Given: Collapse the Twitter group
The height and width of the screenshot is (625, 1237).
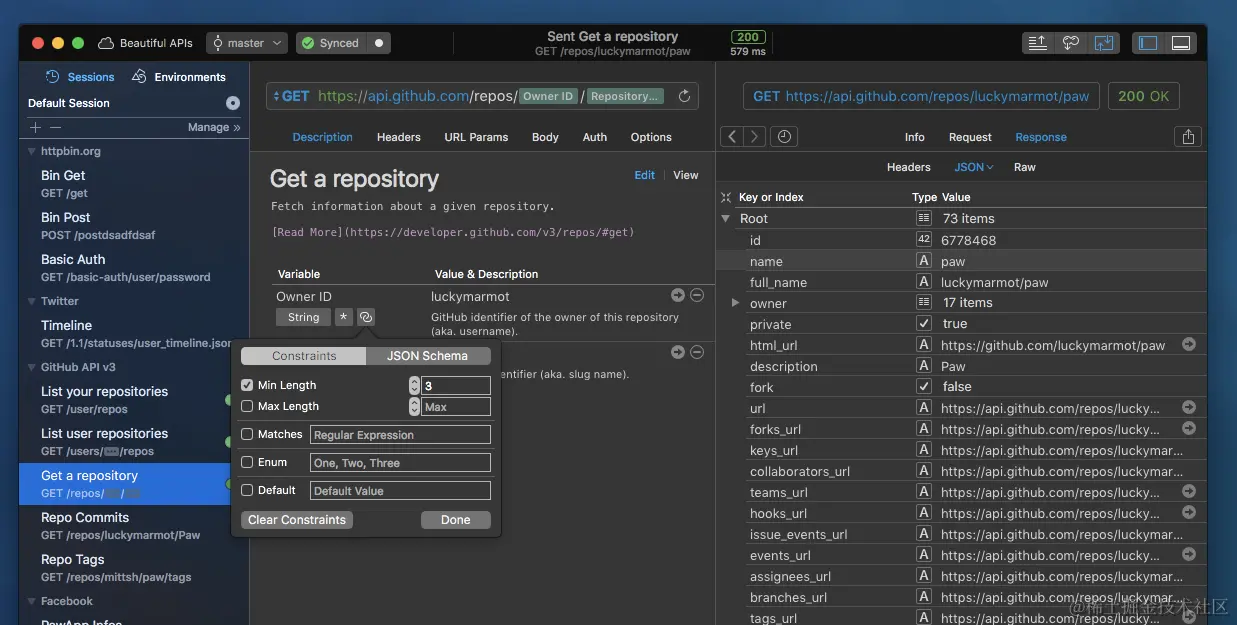Looking at the screenshot, I should coord(31,301).
